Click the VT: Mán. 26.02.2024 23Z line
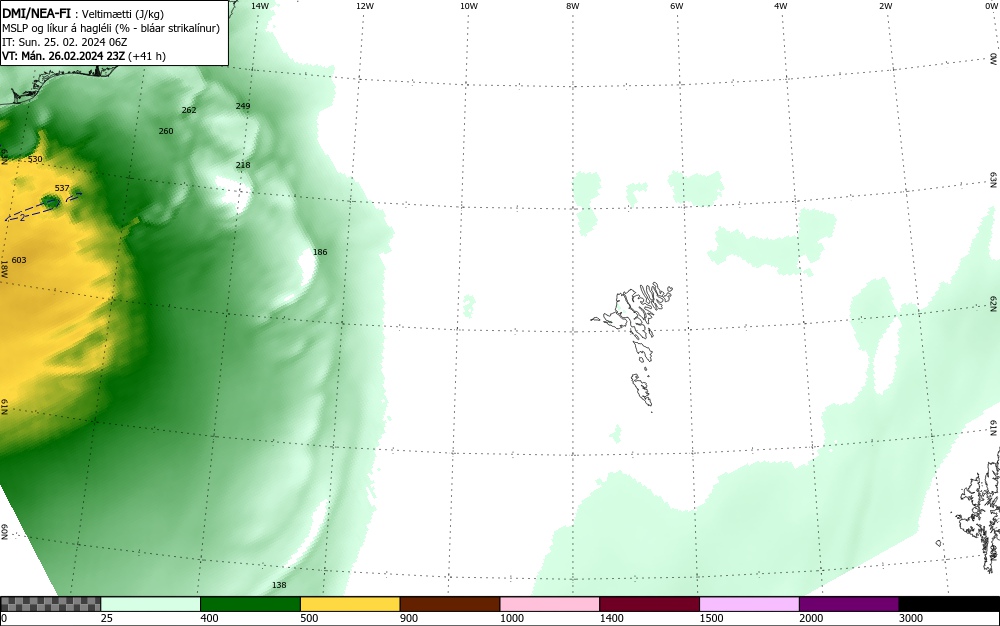The width and height of the screenshot is (1000, 626). (x=84, y=56)
